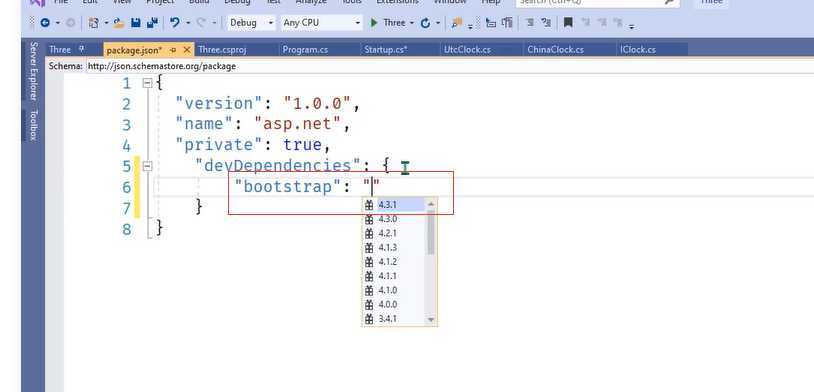
Task: Collapse the devDependencies block at line 5
Action: pyautogui.click(x=147, y=166)
